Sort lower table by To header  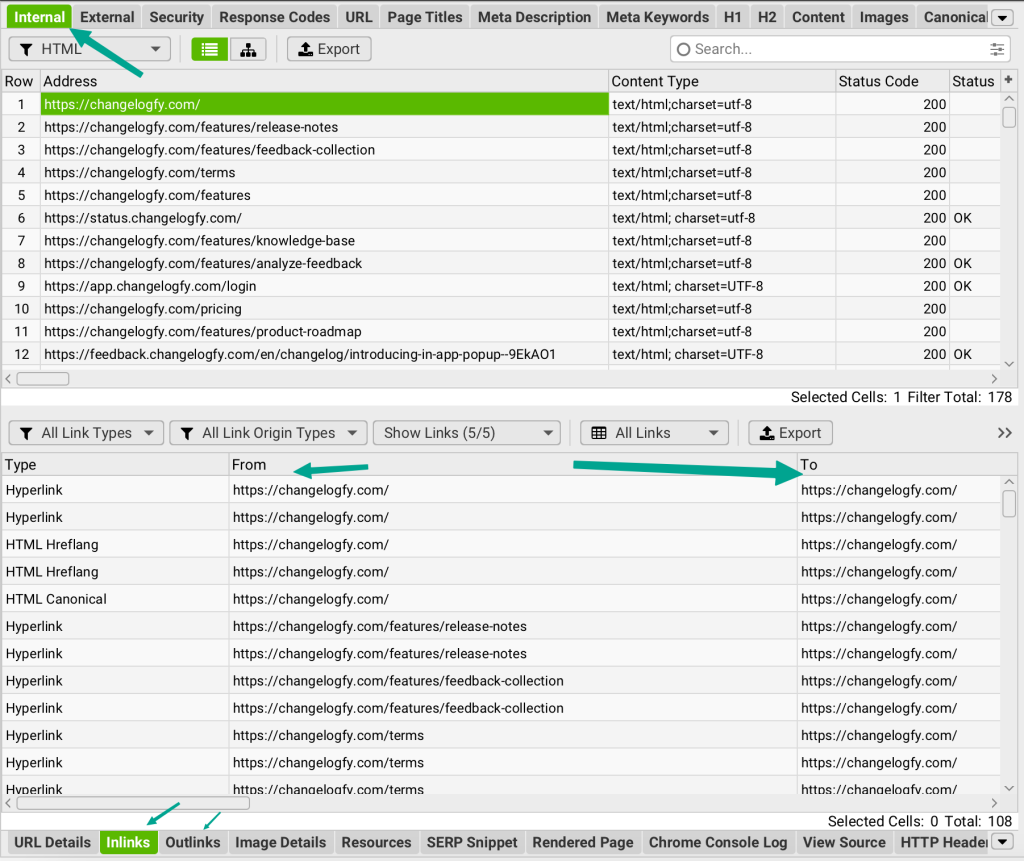click(x=899, y=464)
